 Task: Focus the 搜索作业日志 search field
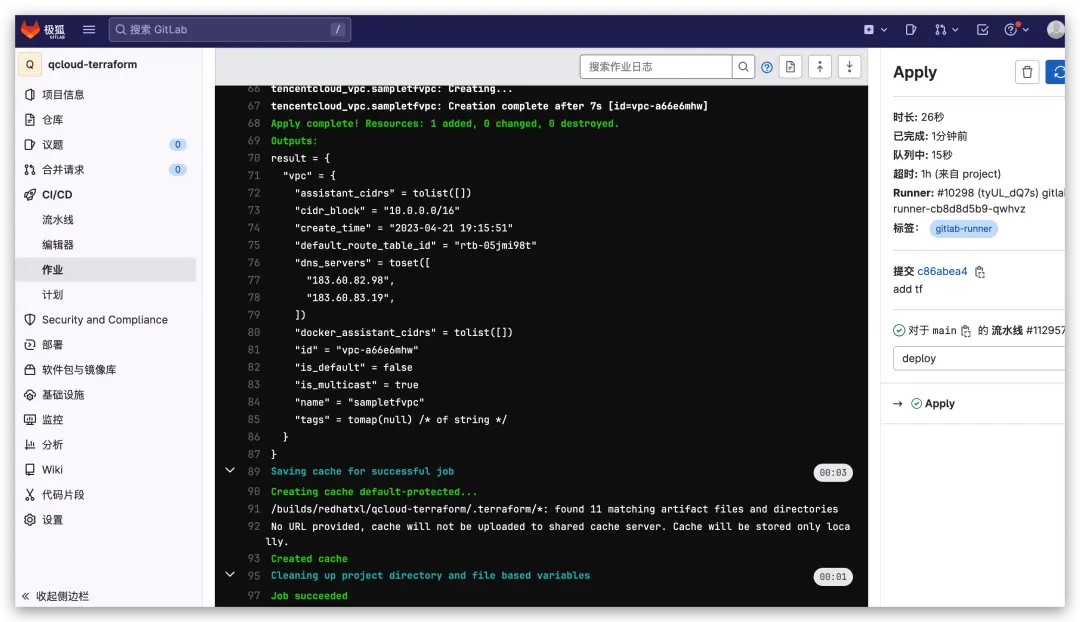(x=657, y=67)
